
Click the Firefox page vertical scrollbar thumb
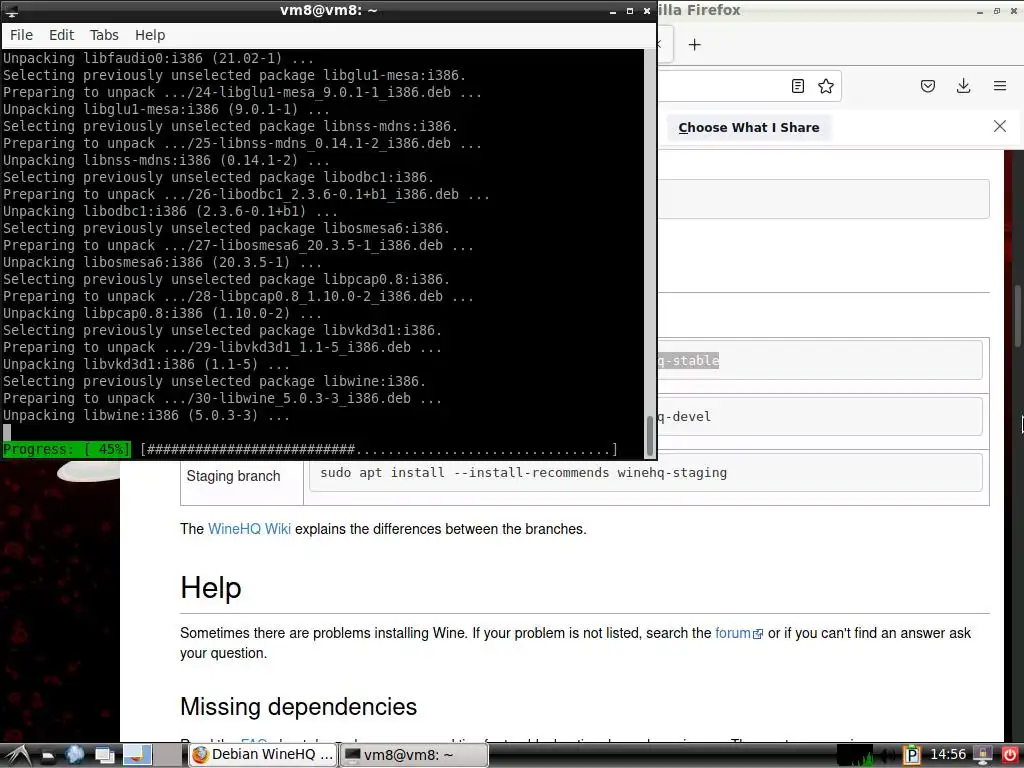click(x=1017, y=317)
